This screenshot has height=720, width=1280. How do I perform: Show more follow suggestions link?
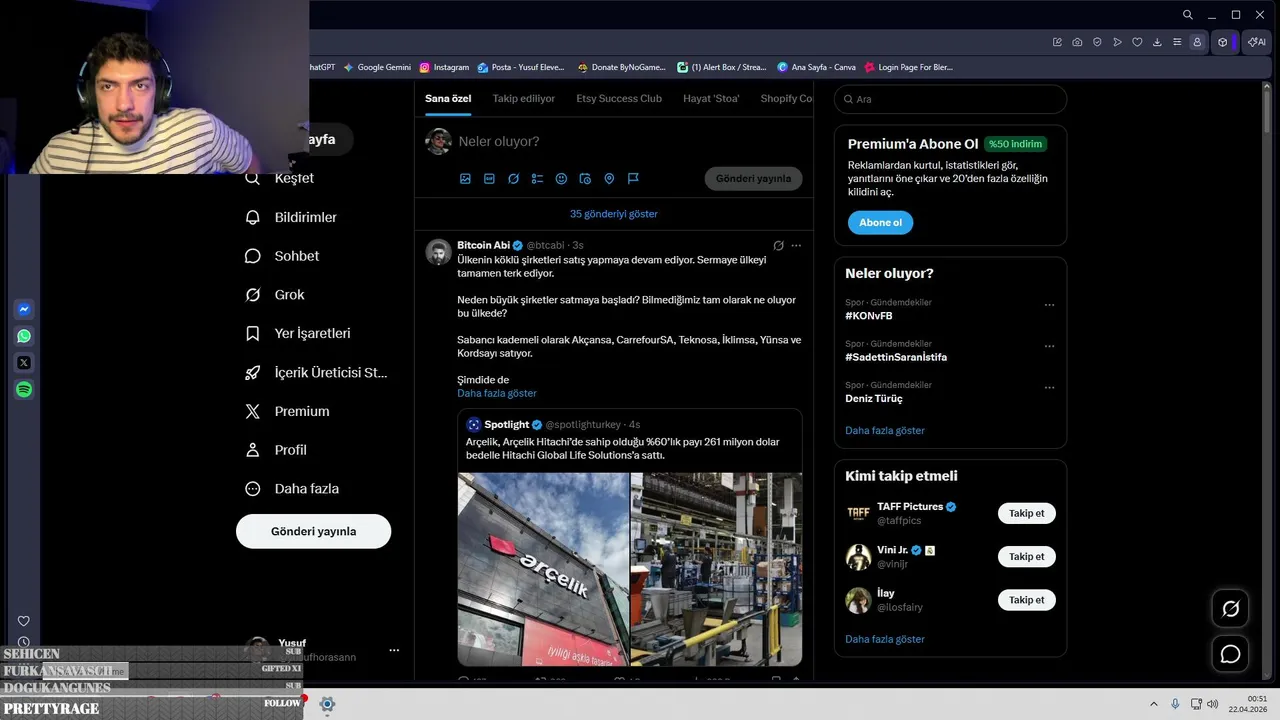(885, 639)
